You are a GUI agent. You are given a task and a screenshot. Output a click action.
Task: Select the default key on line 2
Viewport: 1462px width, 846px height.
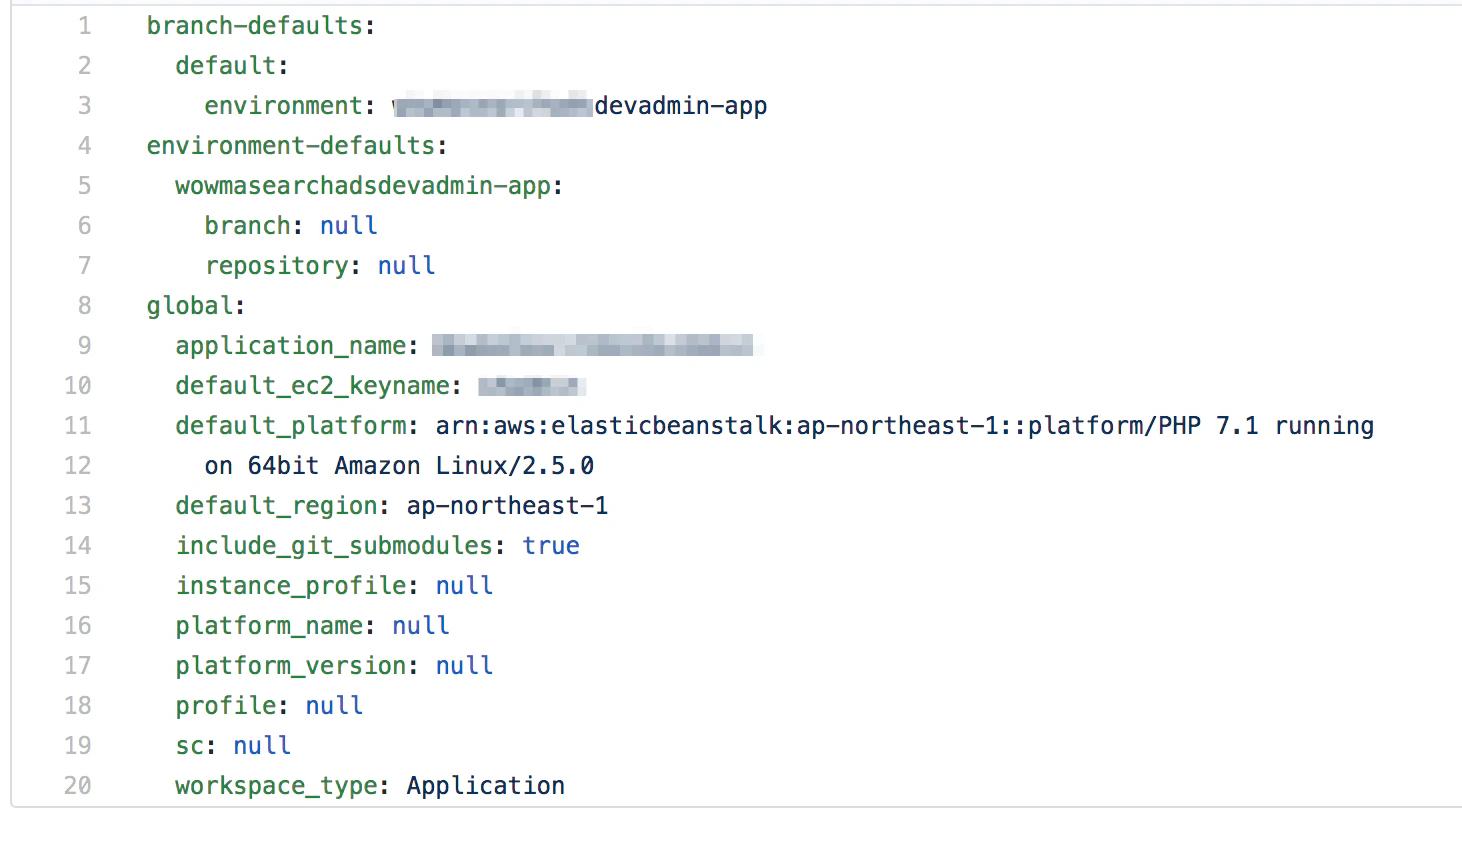[225, 66]
